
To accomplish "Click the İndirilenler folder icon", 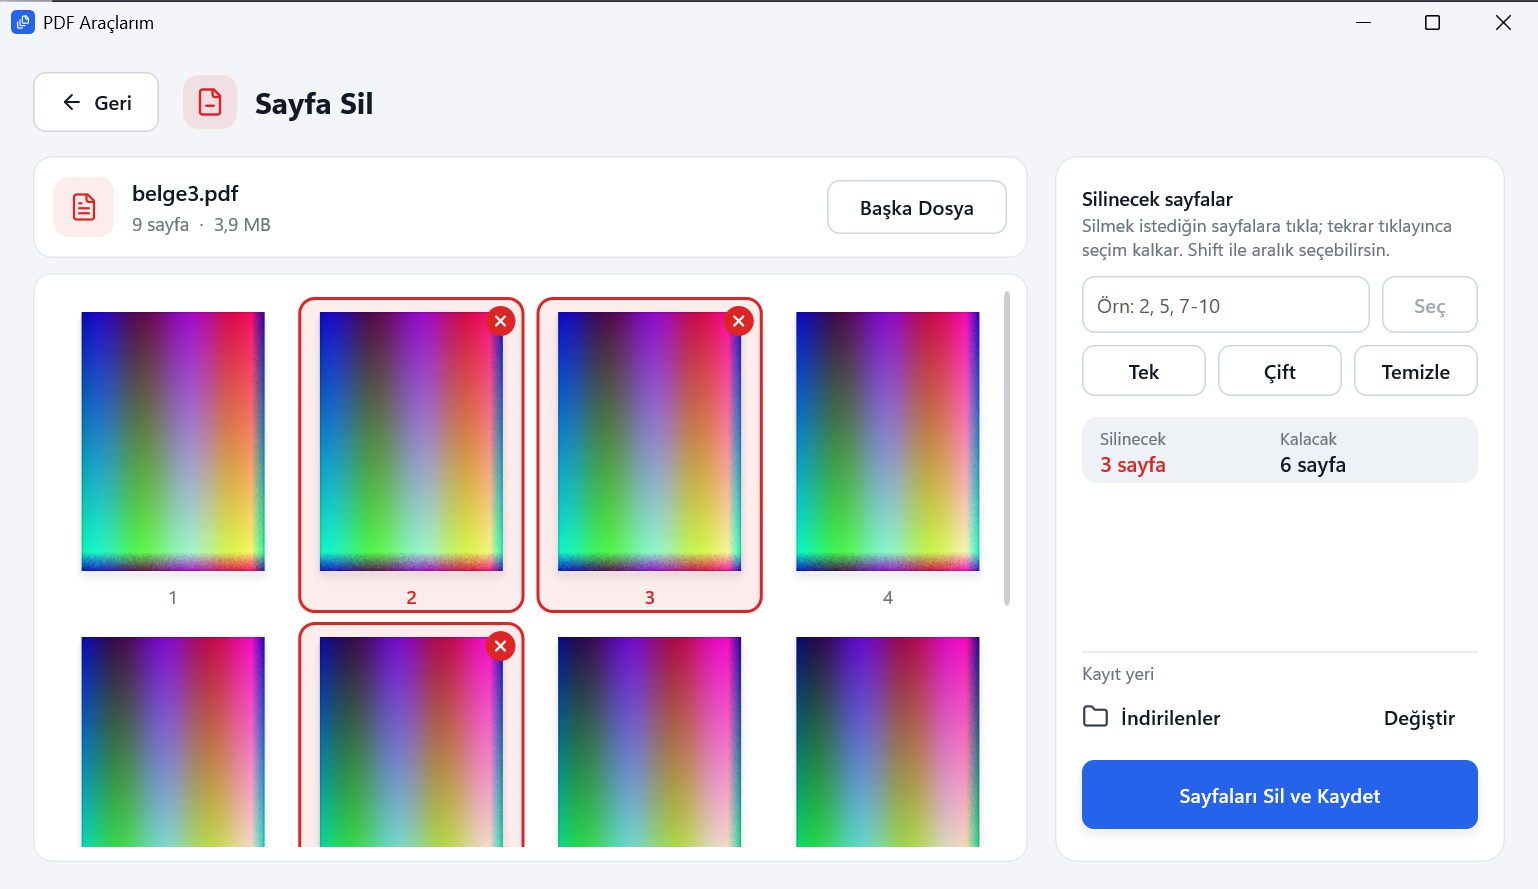I will point(1096,717).
